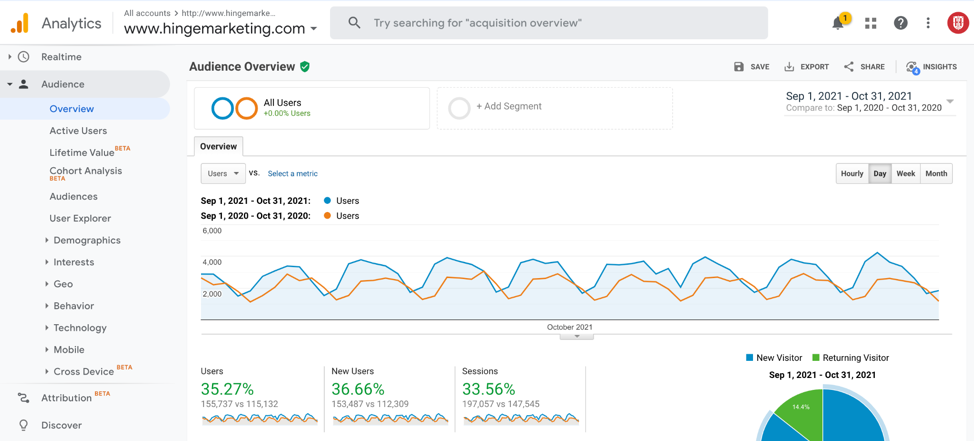Image resolution: width=974 pixels, height=441 pixels.
Task: Open the account selector www.hingemarketing.com dropdown
Action: click(x=221, y=29)
